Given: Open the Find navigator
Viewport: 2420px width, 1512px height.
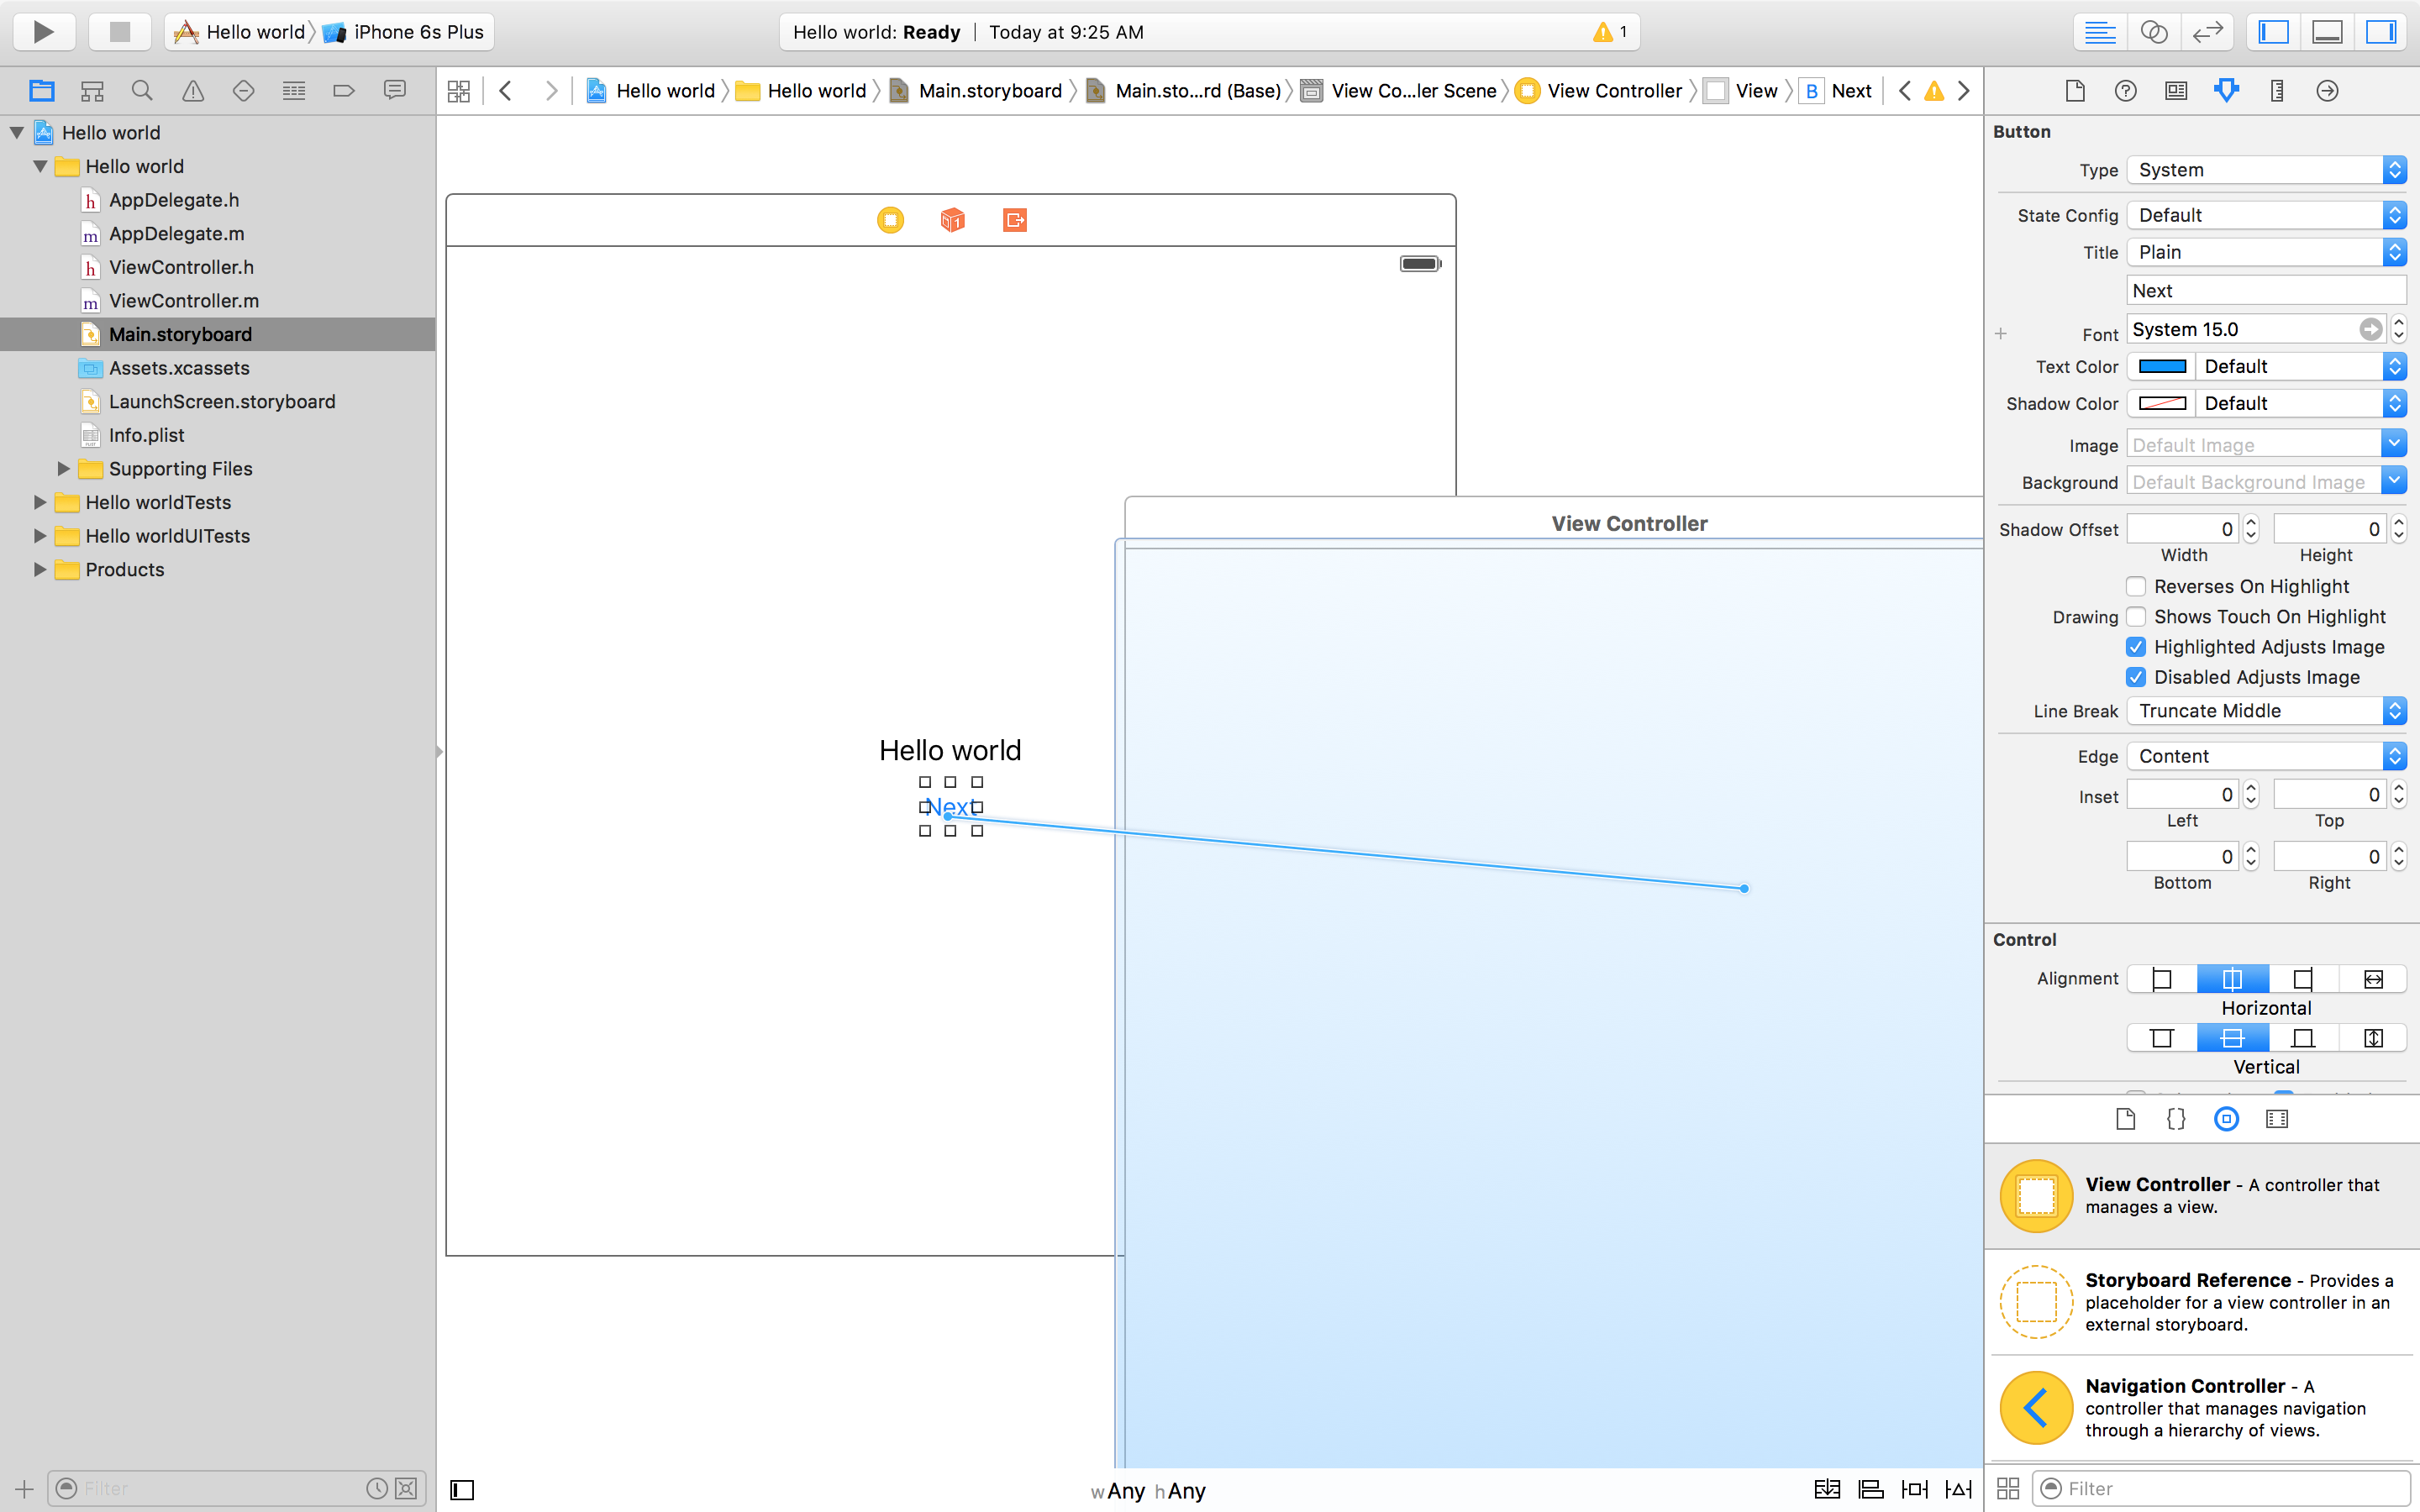Looking at the screenshot, I should (142, 91).
